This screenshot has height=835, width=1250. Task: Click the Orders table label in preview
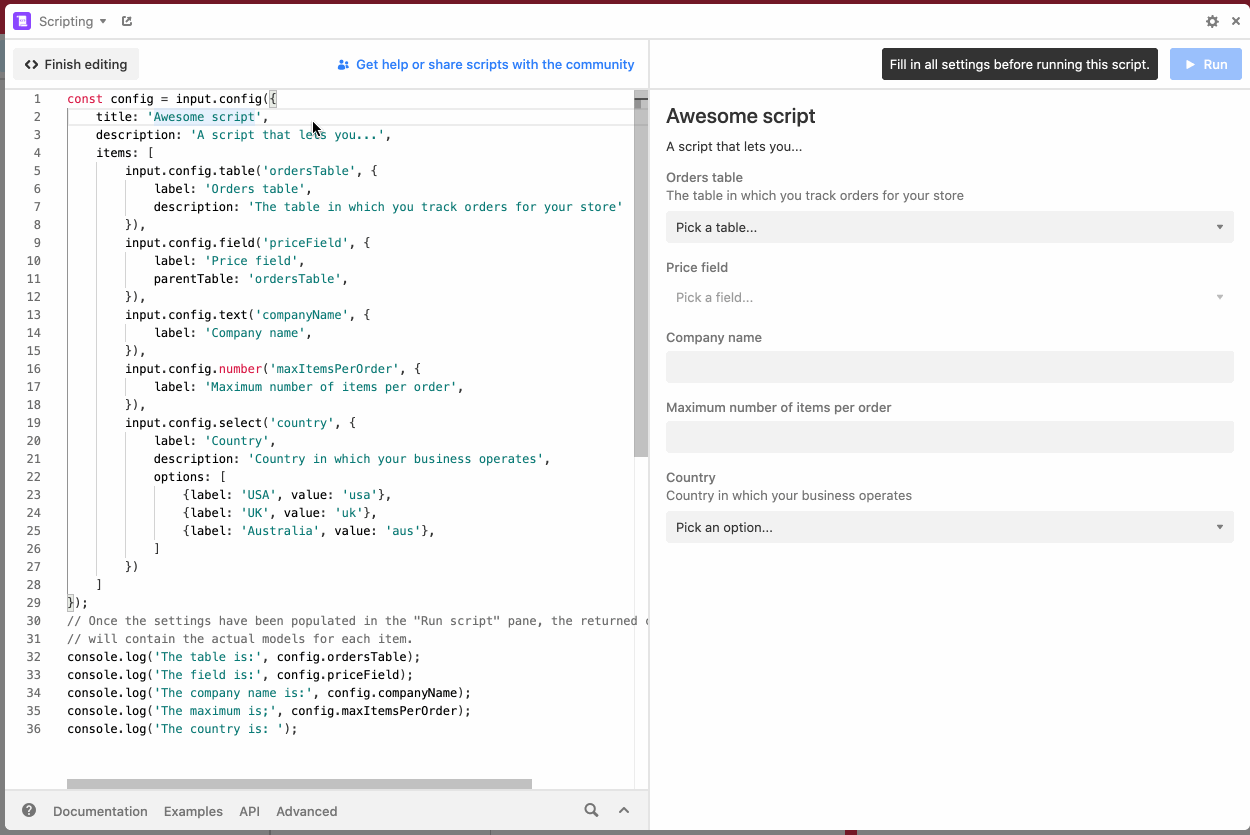(x=704, y=177)
